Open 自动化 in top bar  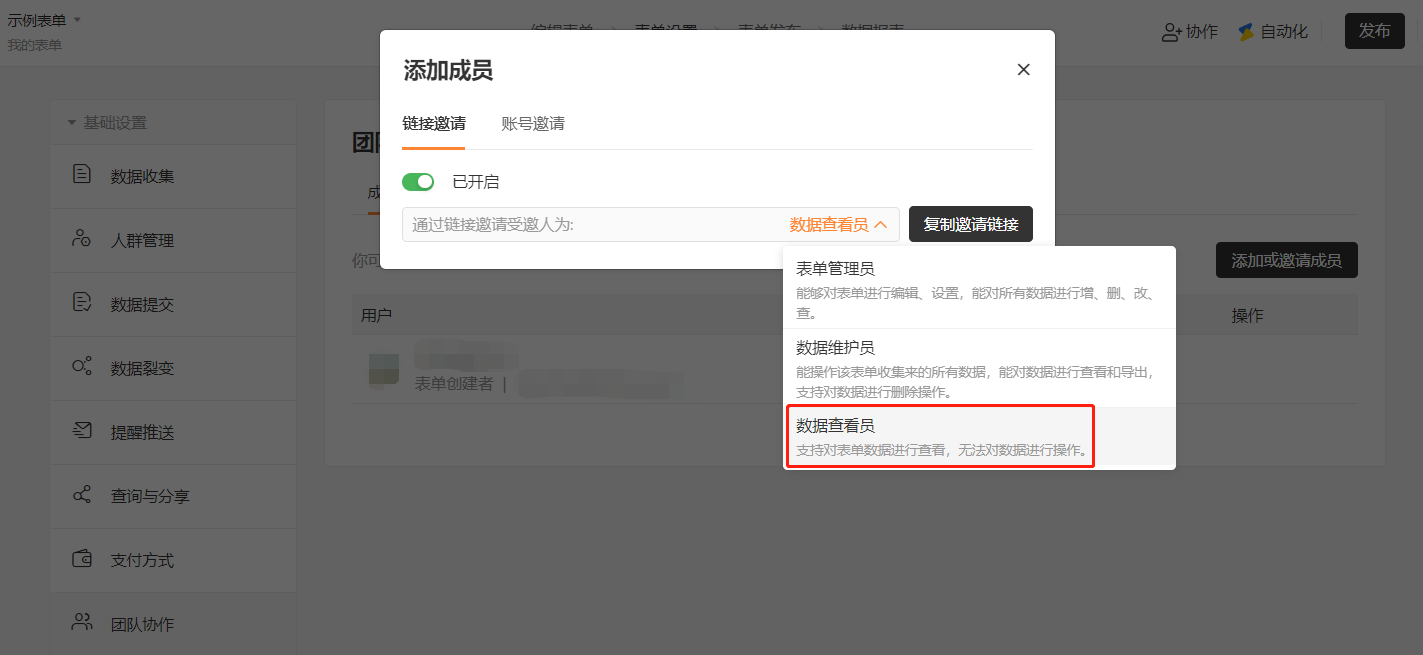point(1272,32)
